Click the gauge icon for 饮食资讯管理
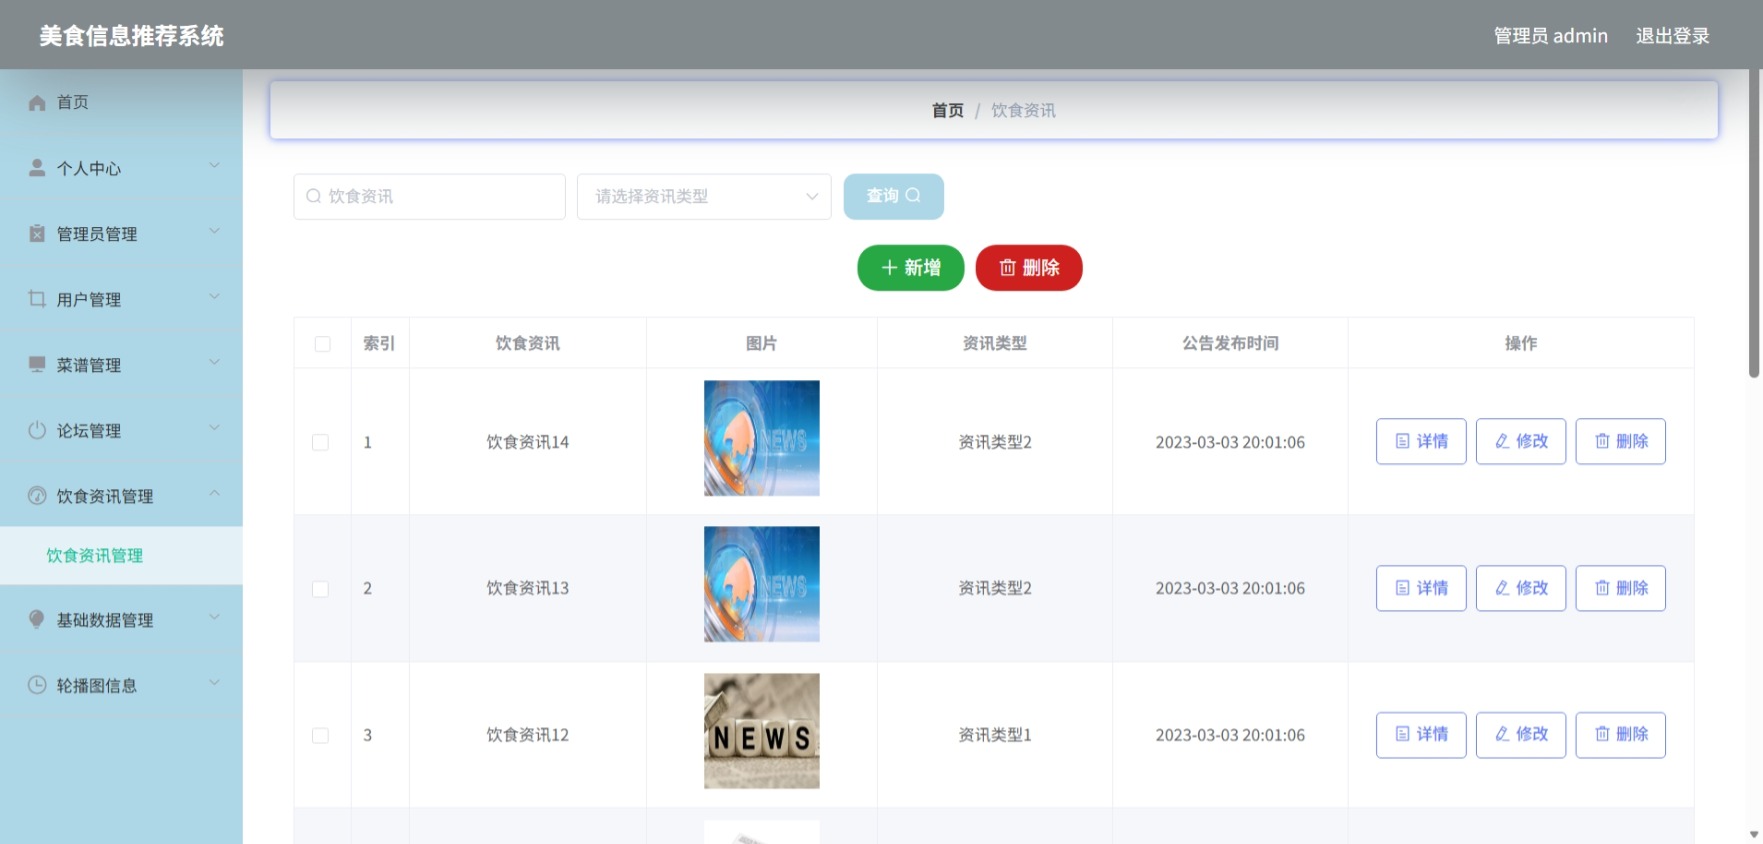Image resolution: width=1763 pixels, height=844 pixels. click(37, 495)
